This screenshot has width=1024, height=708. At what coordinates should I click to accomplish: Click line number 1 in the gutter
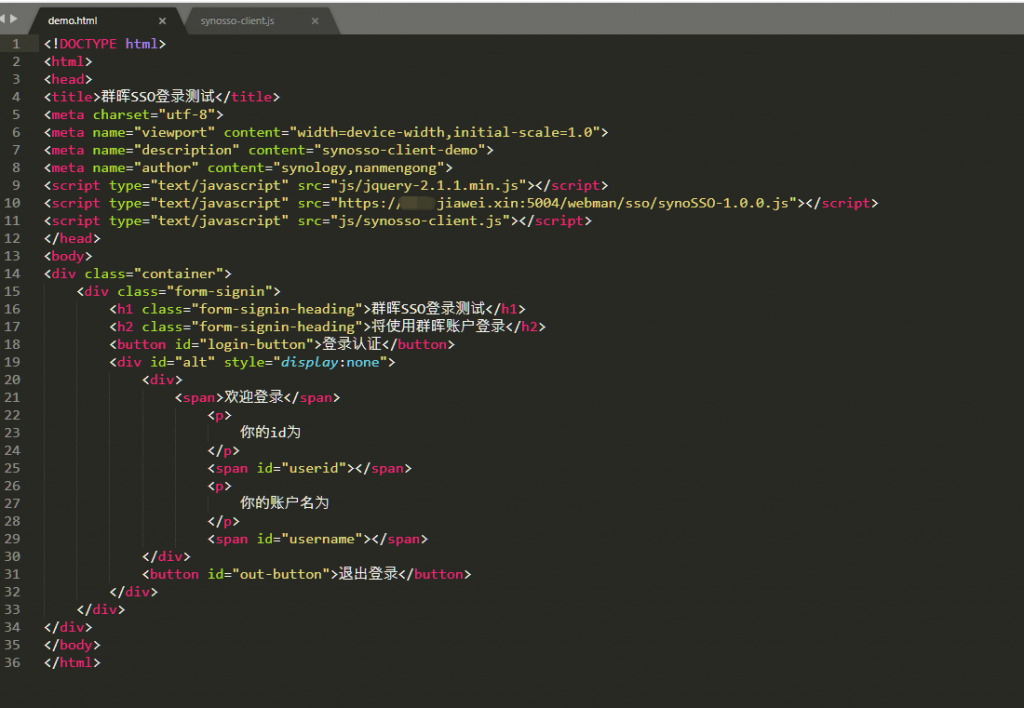click(16, 45)
